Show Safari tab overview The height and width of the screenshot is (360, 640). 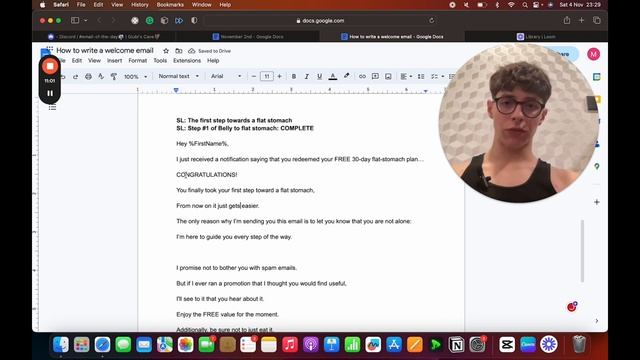597,20
